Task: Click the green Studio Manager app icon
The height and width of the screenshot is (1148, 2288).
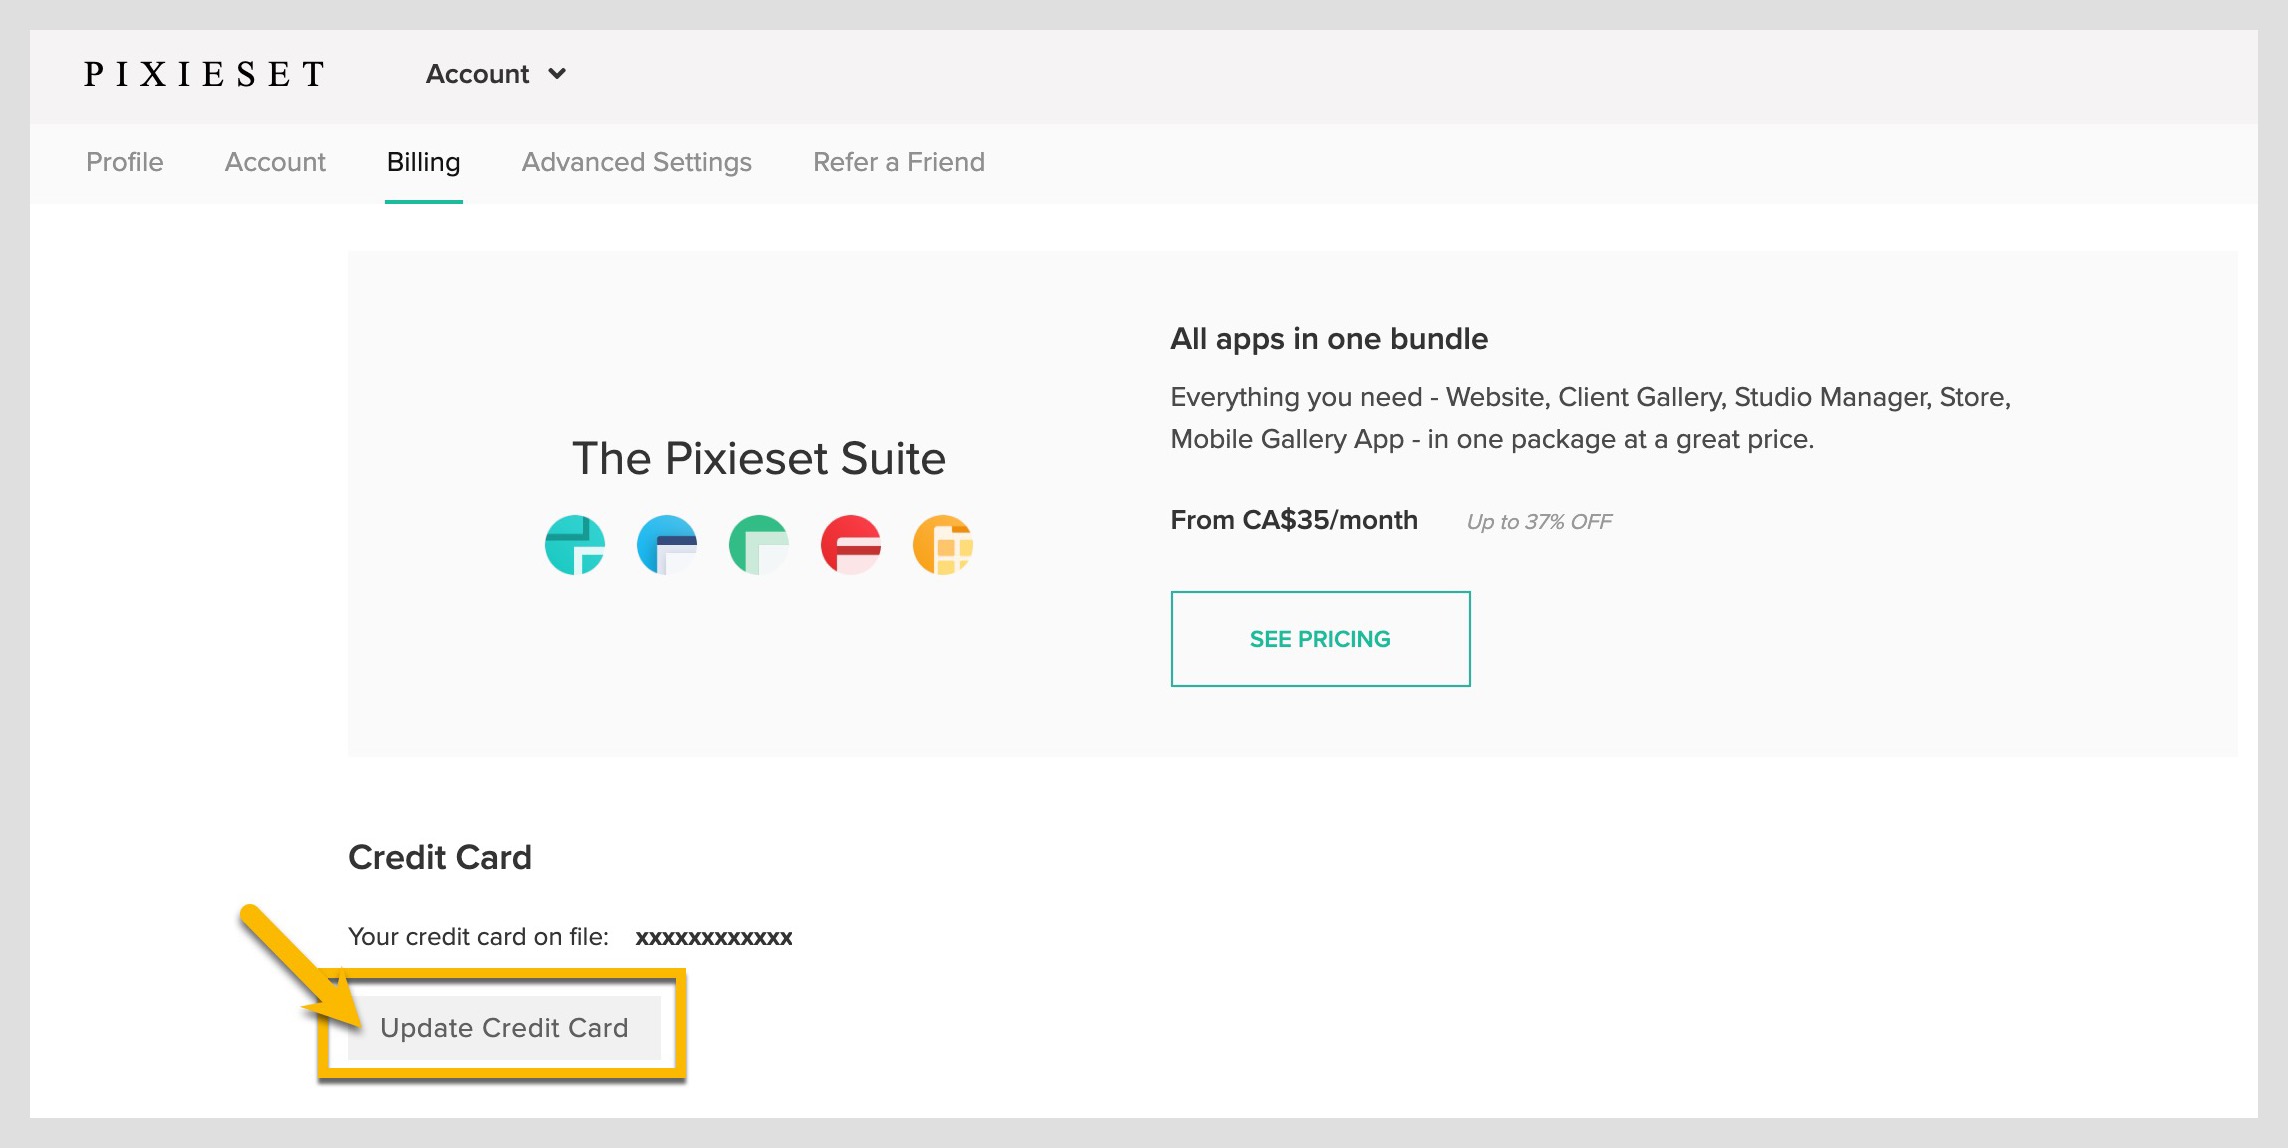Action: coord(758,545)
